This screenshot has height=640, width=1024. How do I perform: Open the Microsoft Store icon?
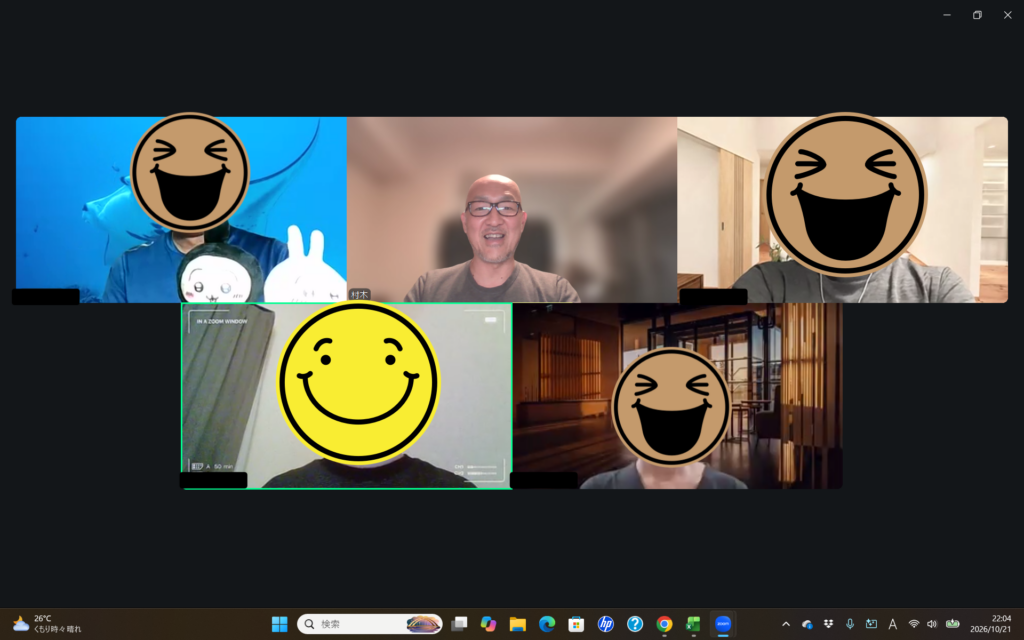click(576, 624)
